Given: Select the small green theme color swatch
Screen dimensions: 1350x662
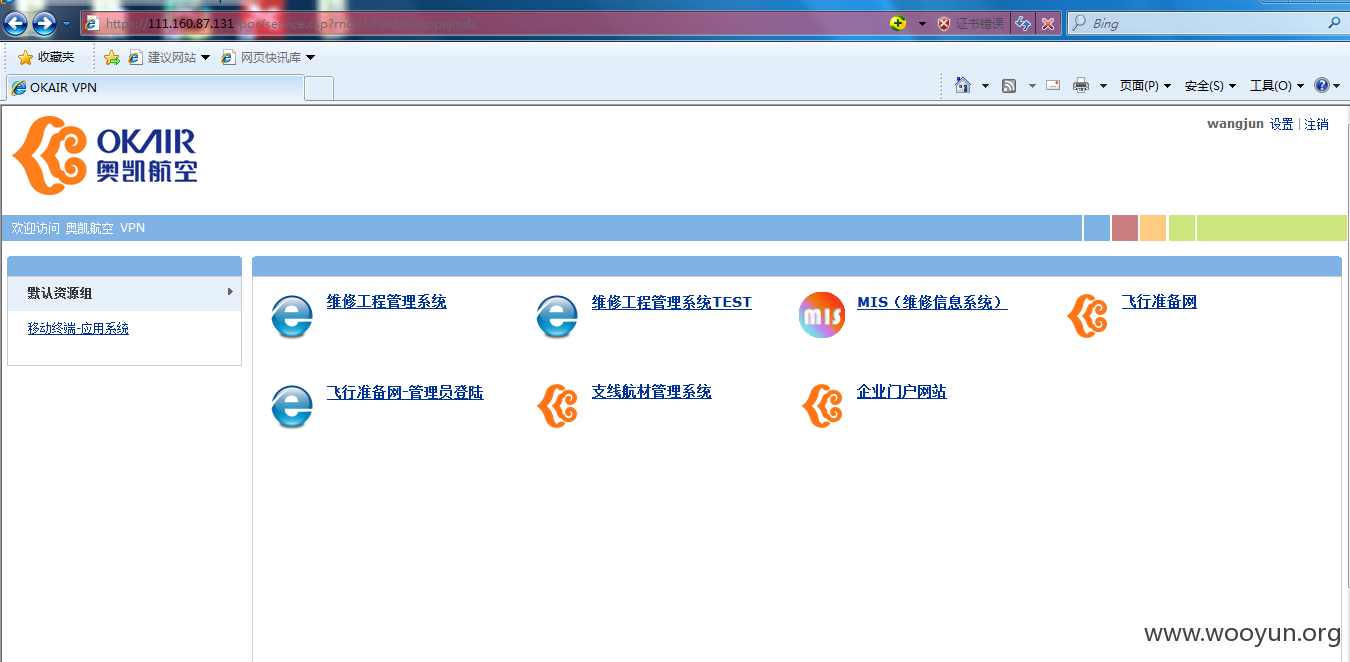Looking at the screenshot, I should [x=1182, y=228].
